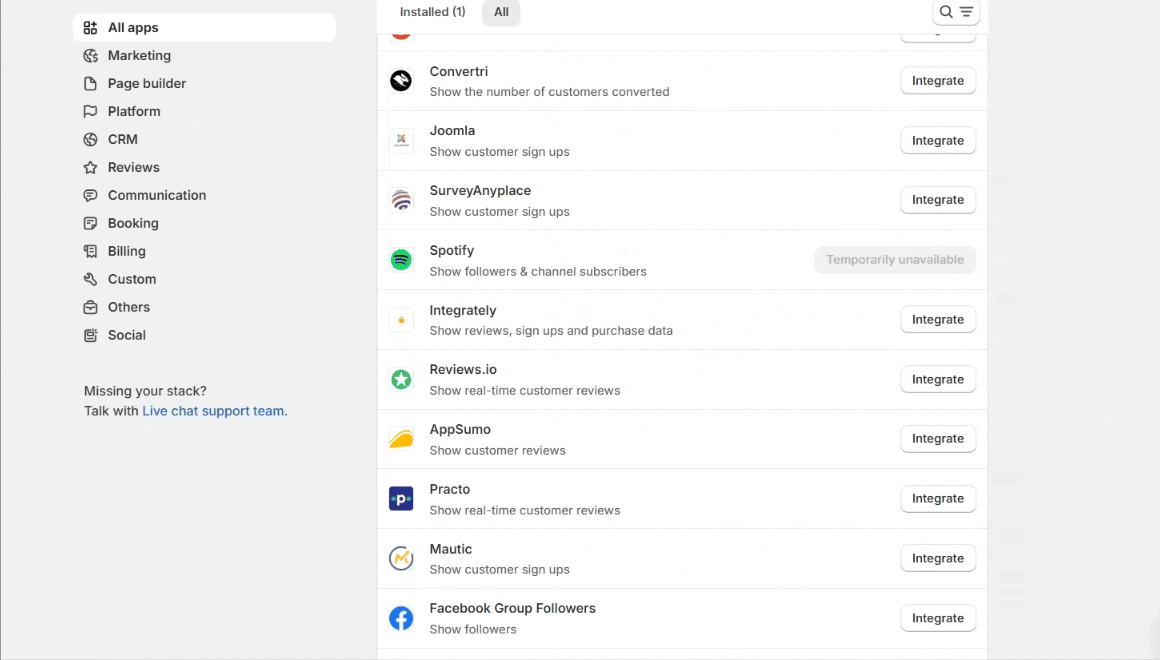Open the Marketing category
The image size is (1160, 660).
click(139, 56)
